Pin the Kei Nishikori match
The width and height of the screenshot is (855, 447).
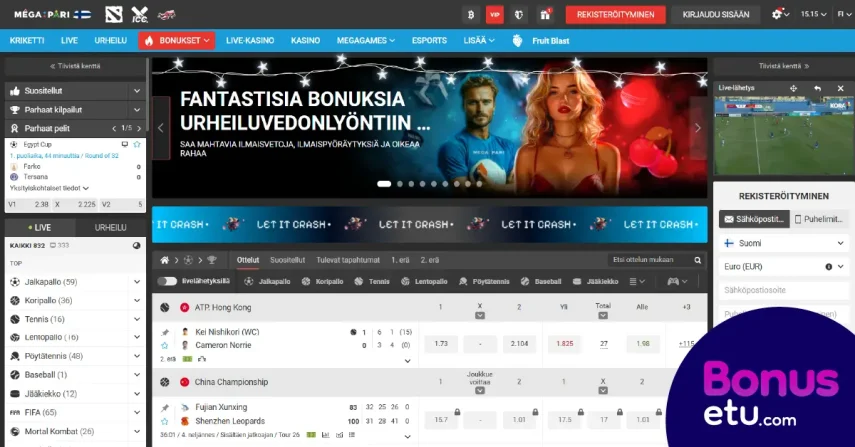tap(165, 332)
